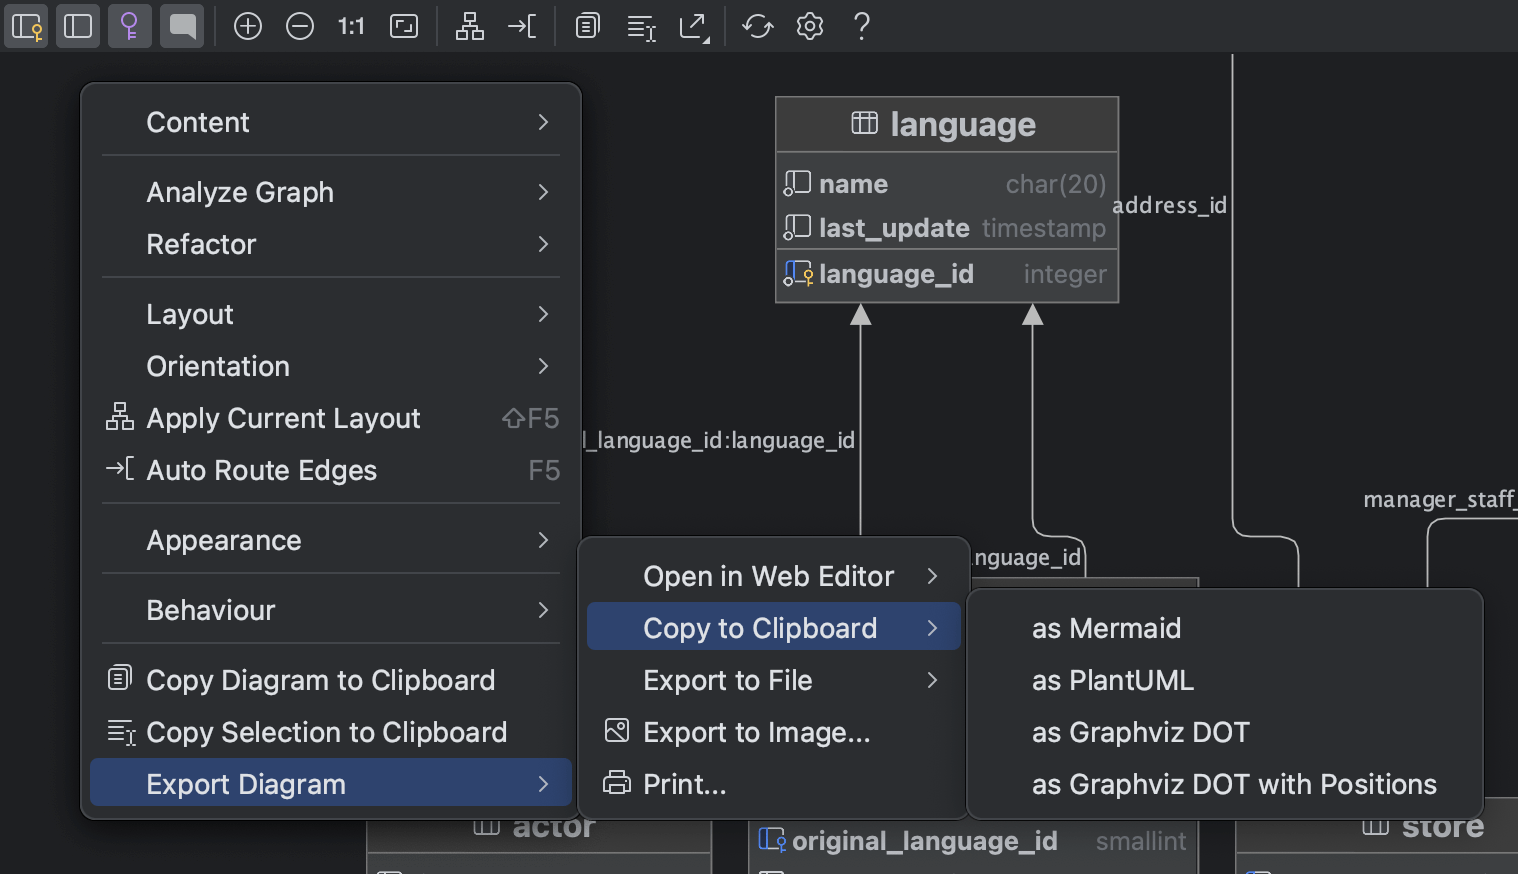Toggle the comments visibility button

tap(182, 26)
